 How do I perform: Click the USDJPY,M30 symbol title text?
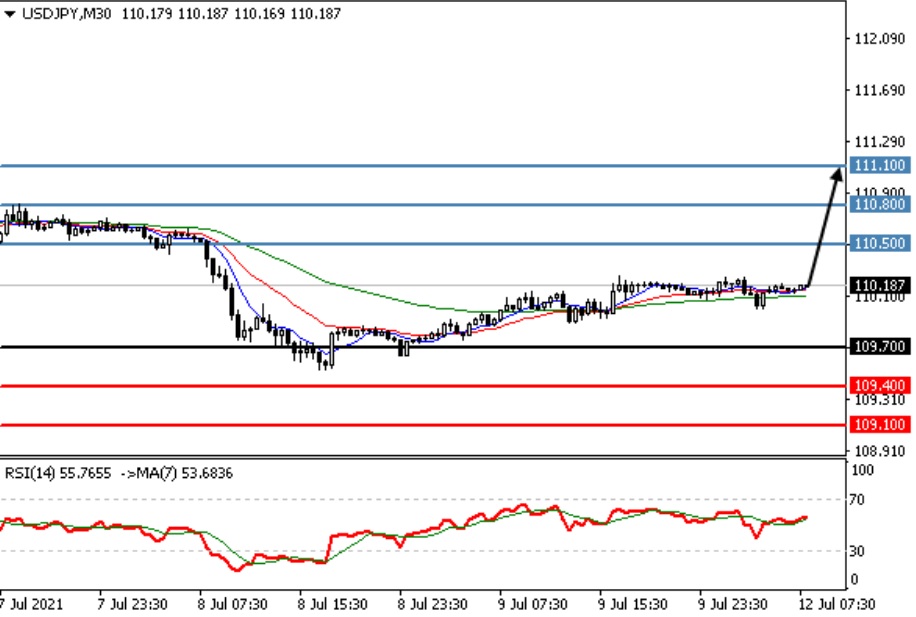coord(66,13)
